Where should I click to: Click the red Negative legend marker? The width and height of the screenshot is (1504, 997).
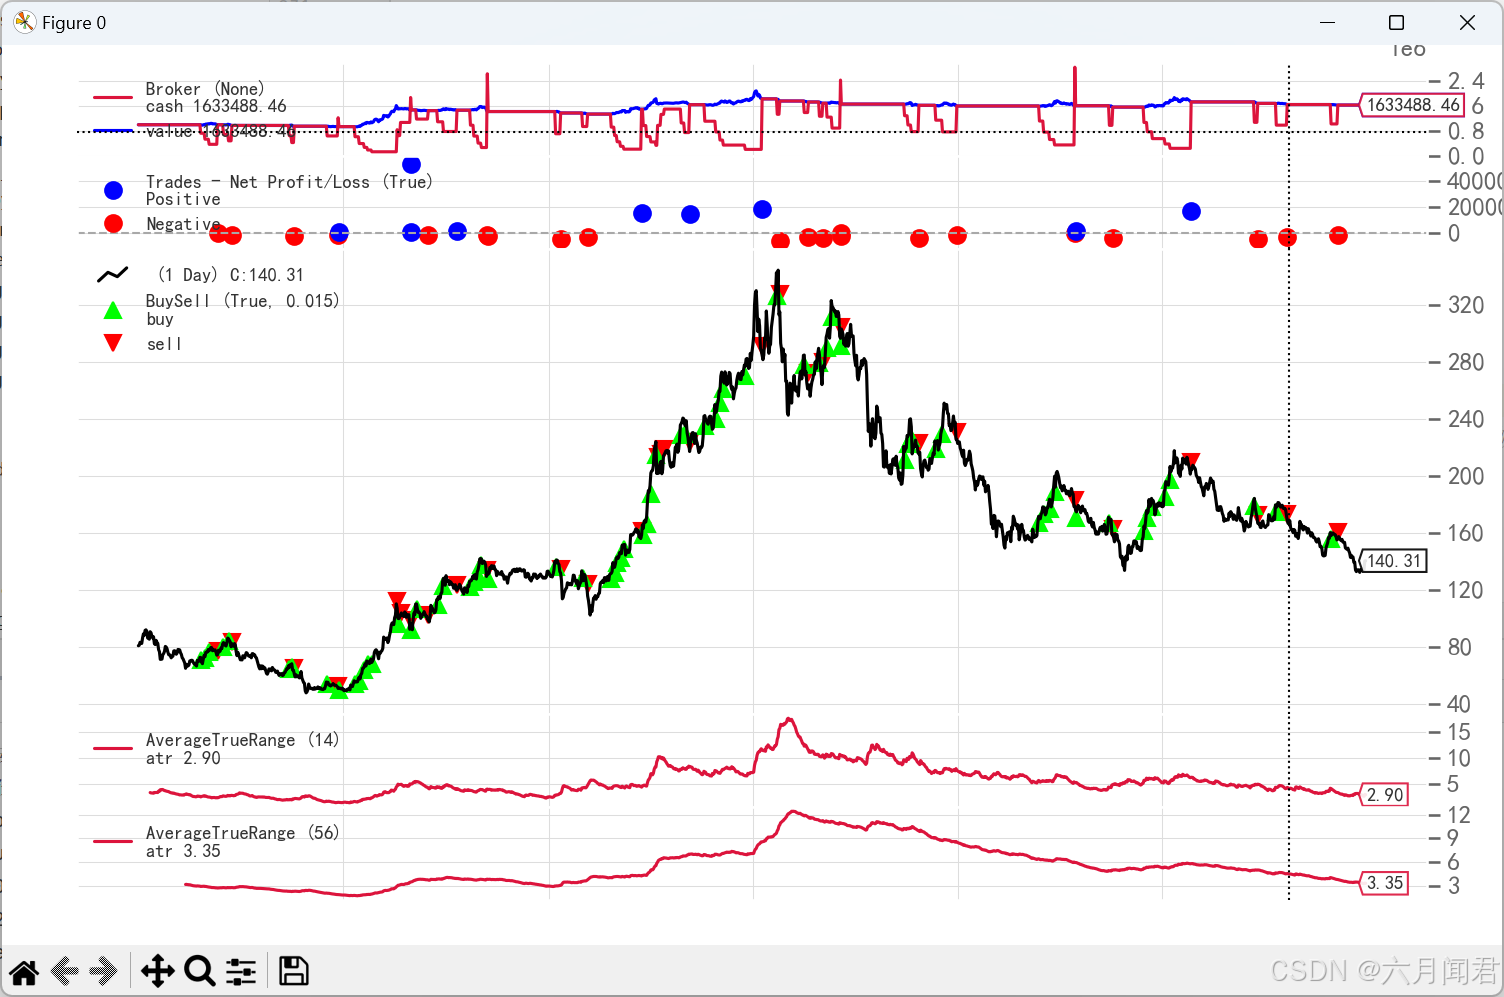coord(113,223)
